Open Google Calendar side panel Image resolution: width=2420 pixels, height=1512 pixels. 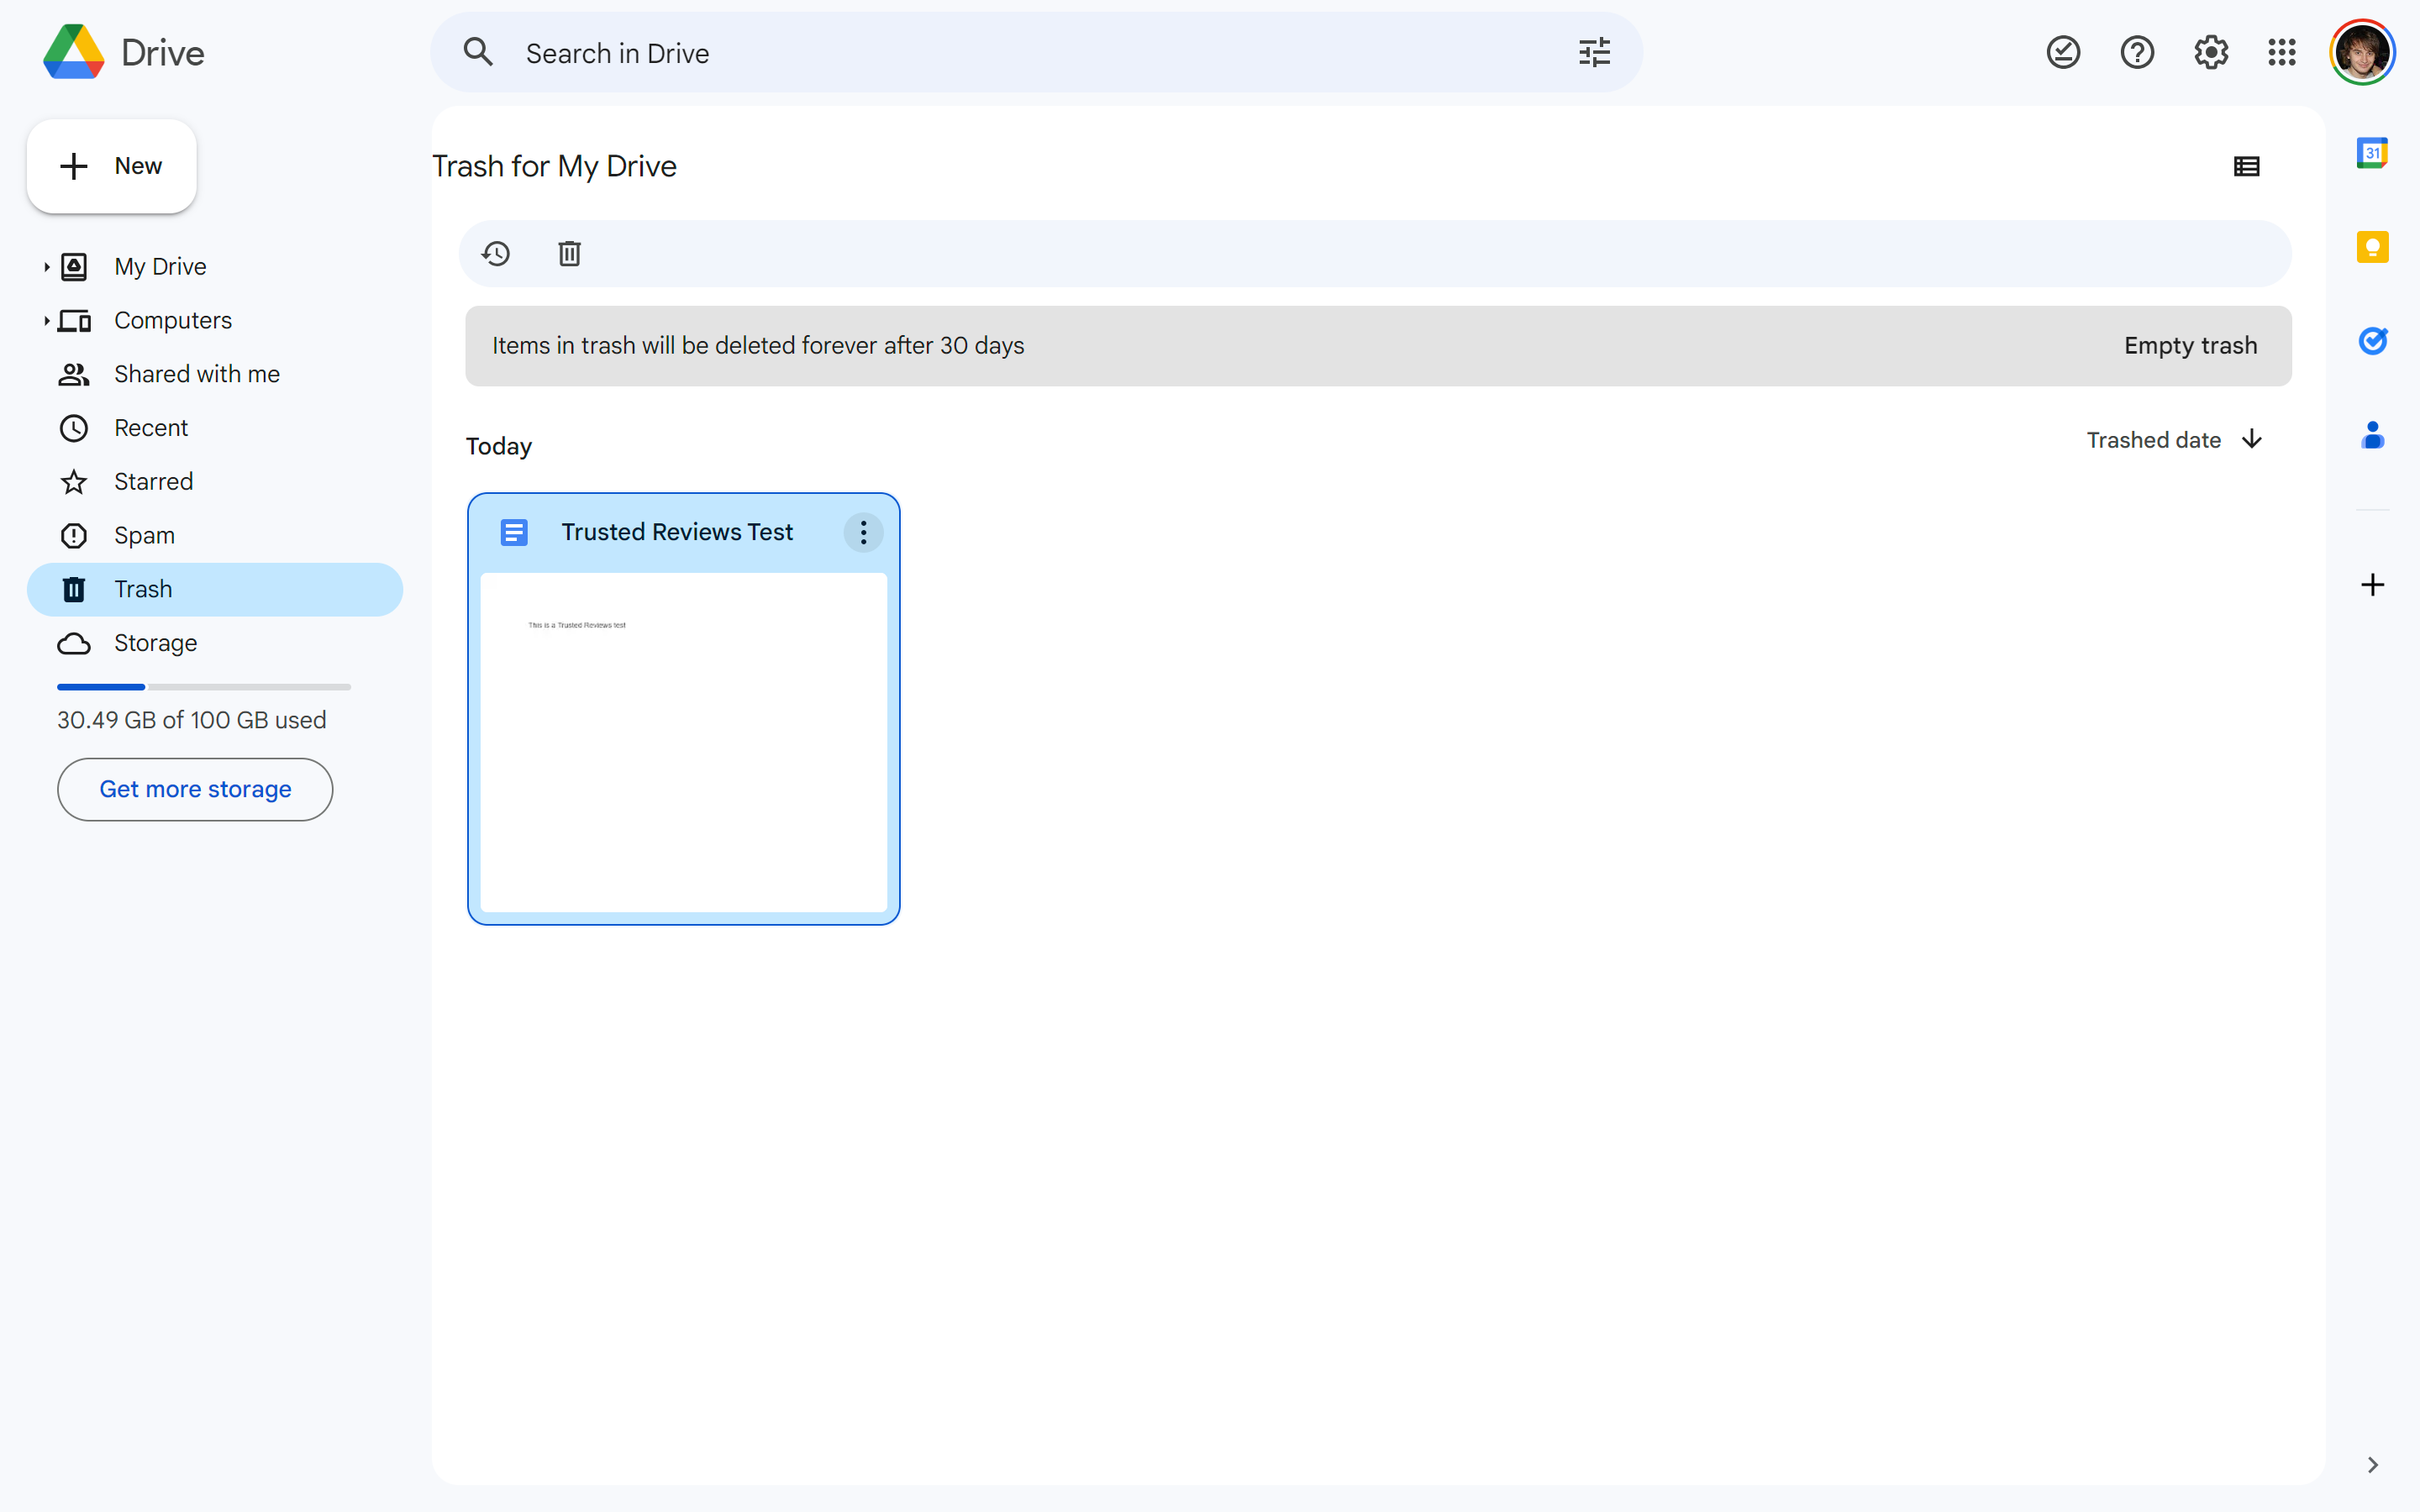click(x=2372, y=153)
